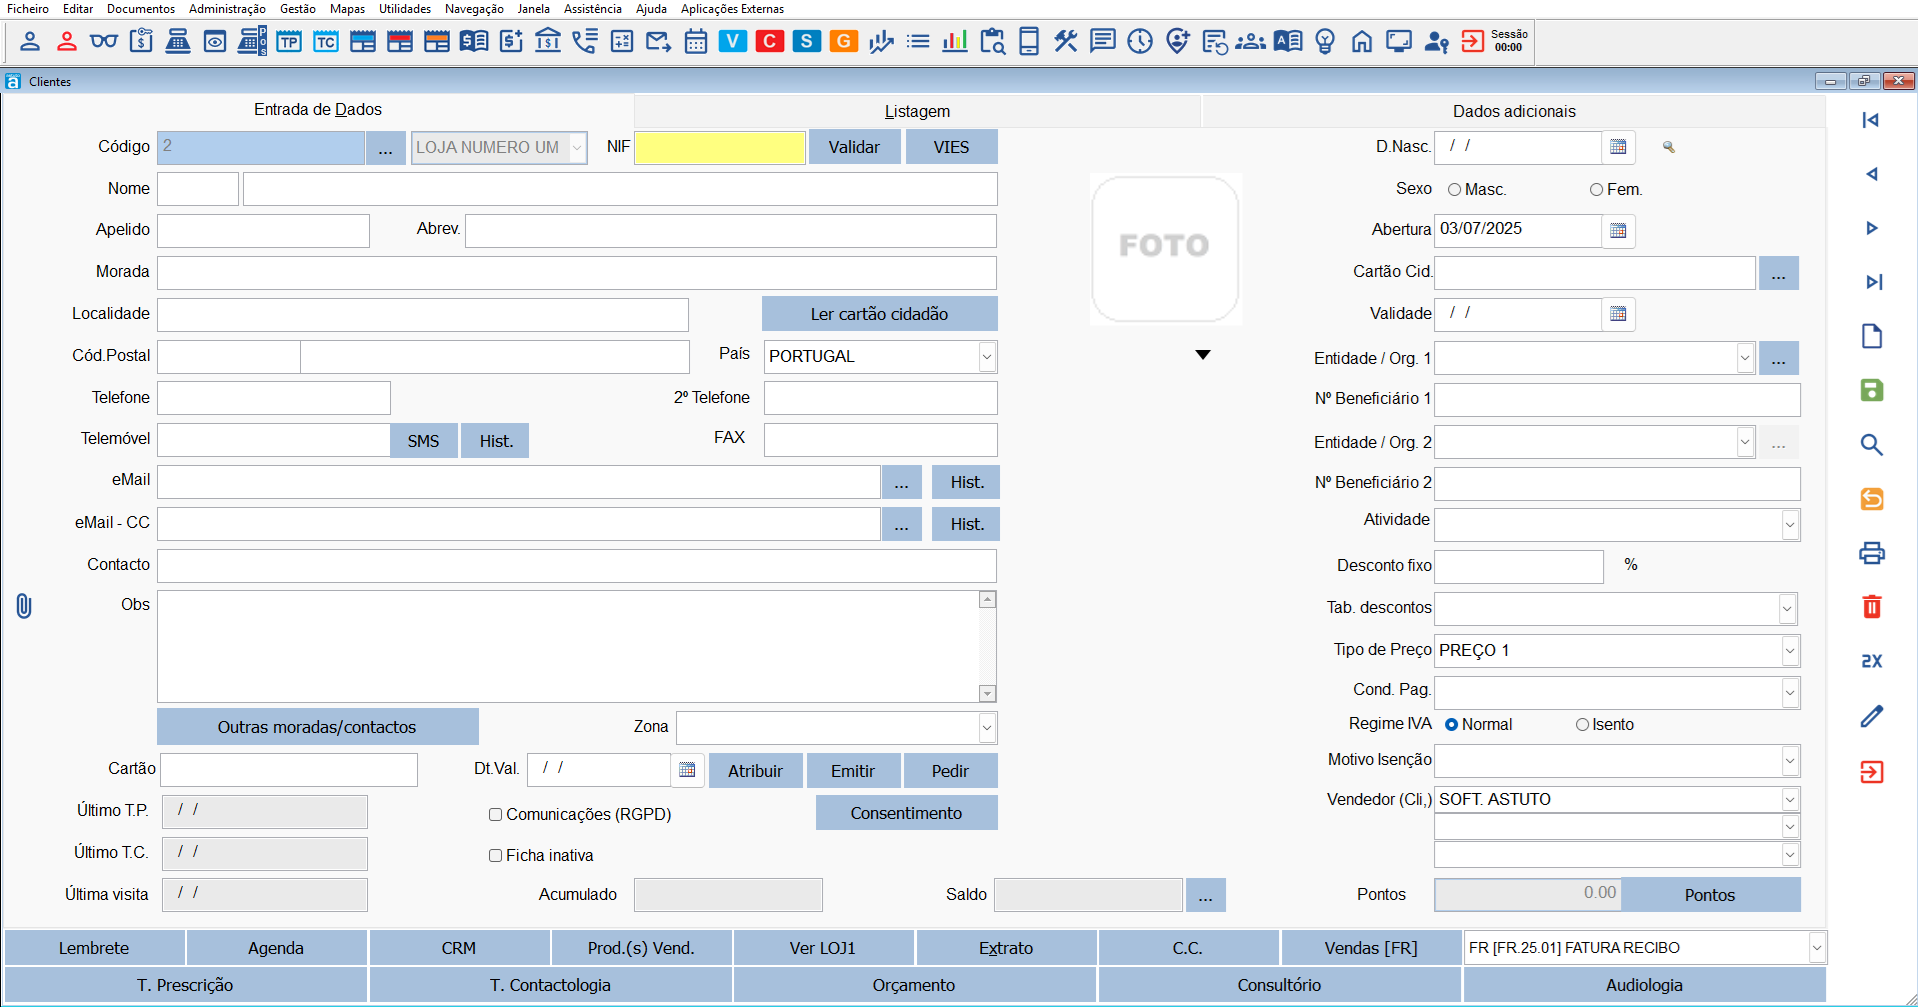Screen dimensions: 1918x1007
Task: Enable the Comunicações (RGPD) checkbox
Action: click(495, 815)
